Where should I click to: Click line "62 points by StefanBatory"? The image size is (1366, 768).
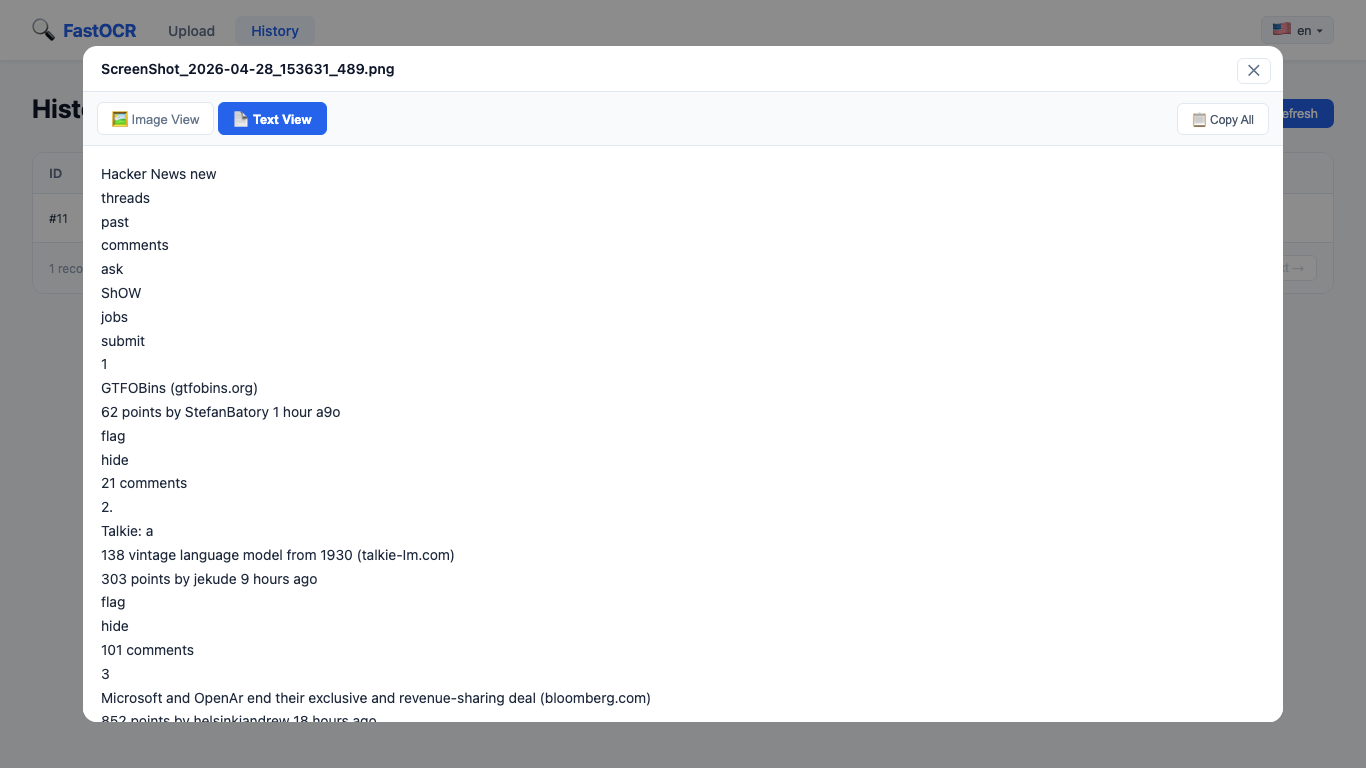click(x=221, y=412)
